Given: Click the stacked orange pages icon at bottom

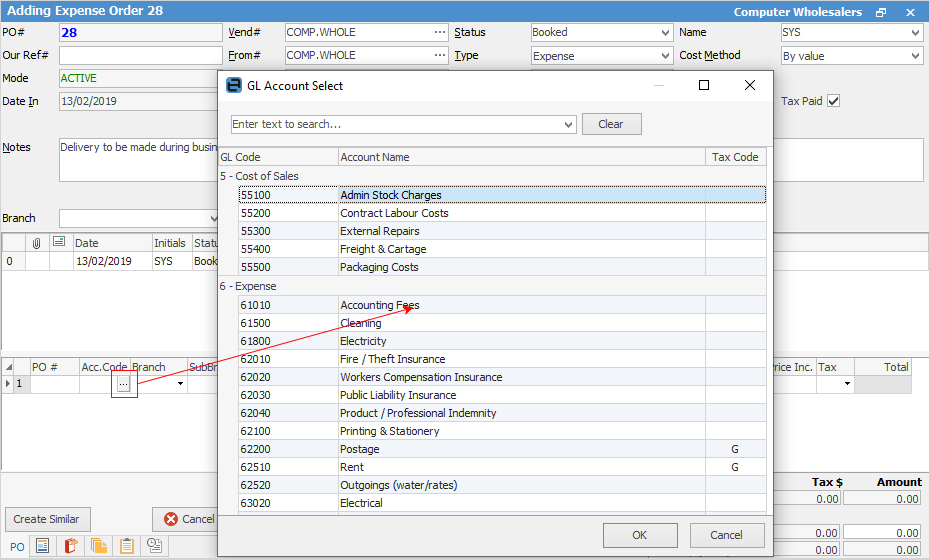Looking at the screenshot, I should tap(99, 546).
